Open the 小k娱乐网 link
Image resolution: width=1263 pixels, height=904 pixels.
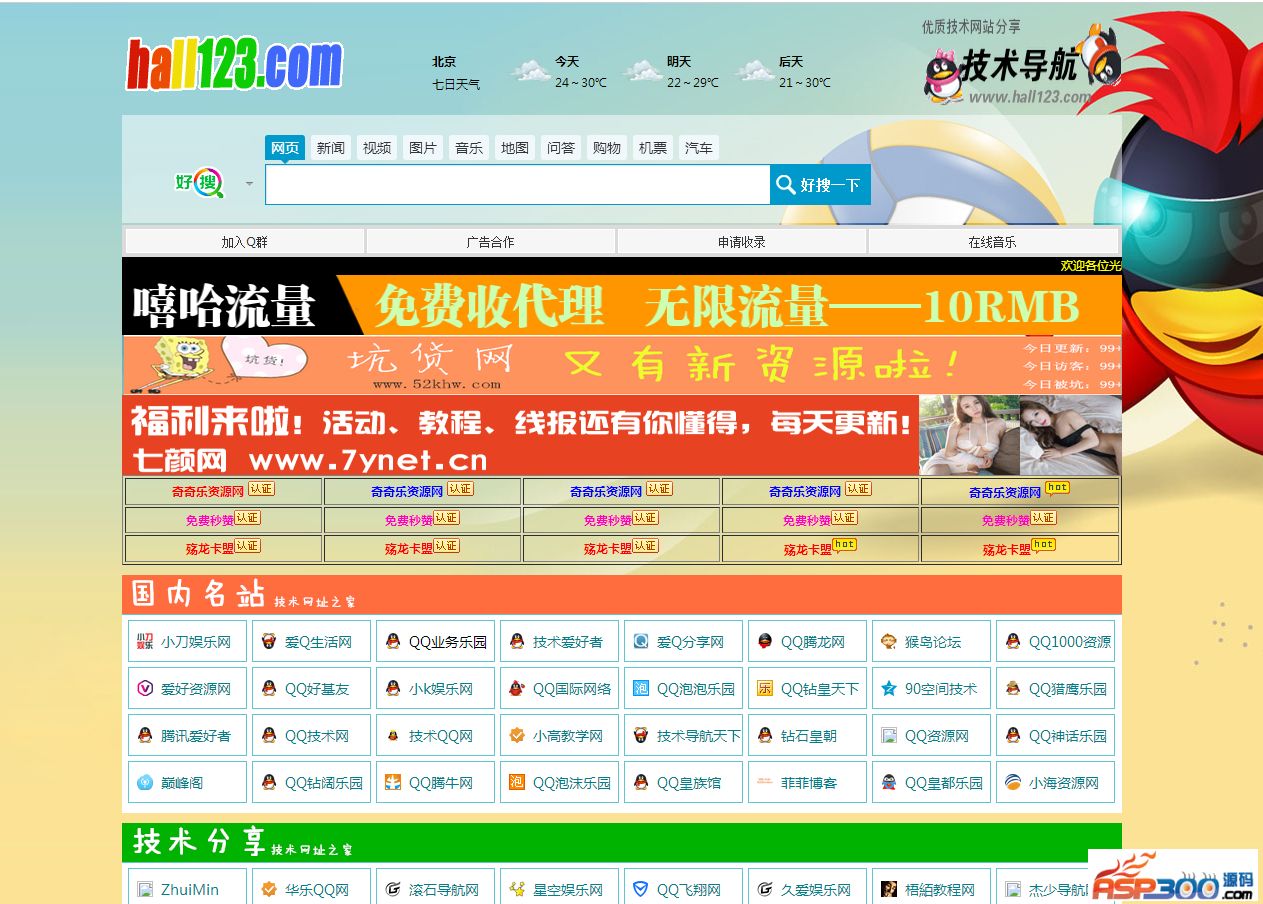click(441, 689)
